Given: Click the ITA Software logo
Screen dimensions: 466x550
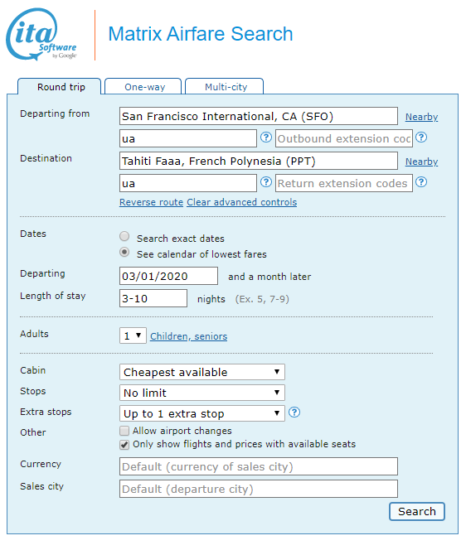Looking at the screenshot, I should [x=41, y=35].
